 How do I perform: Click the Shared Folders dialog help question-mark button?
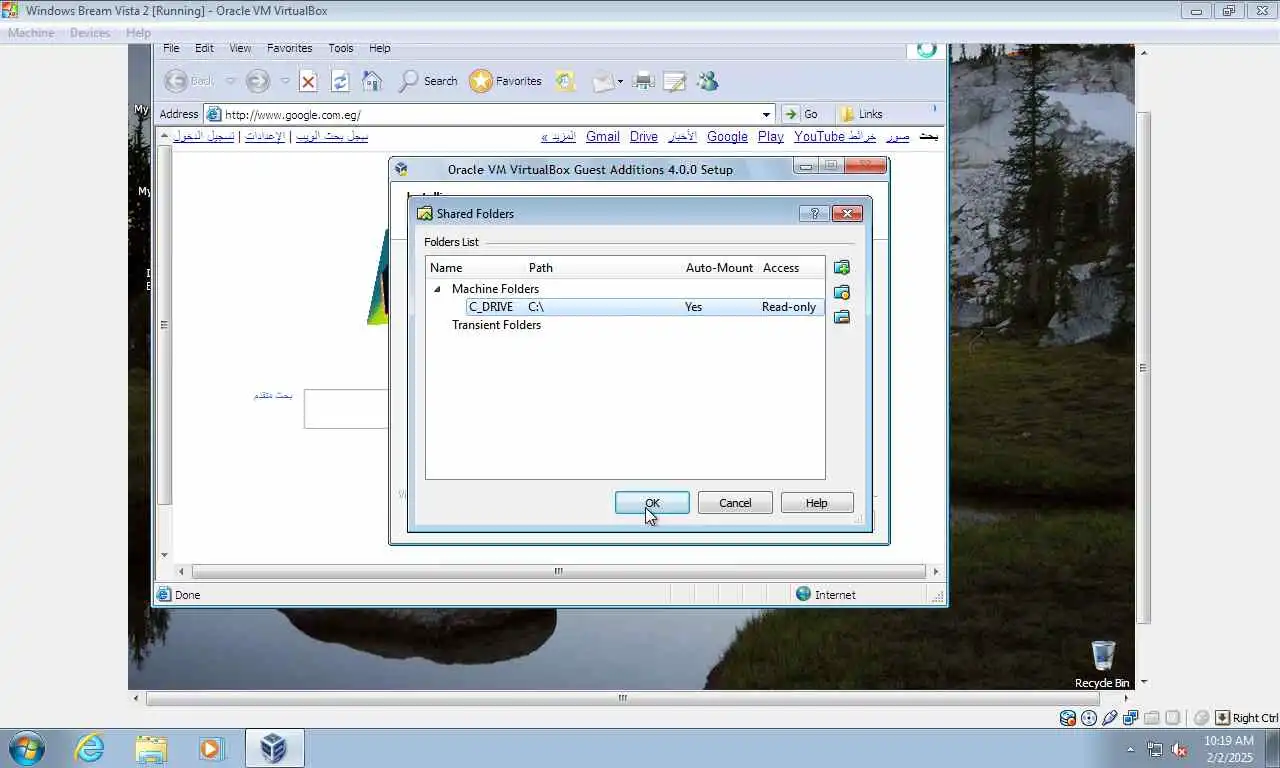(x=814, y=213)
